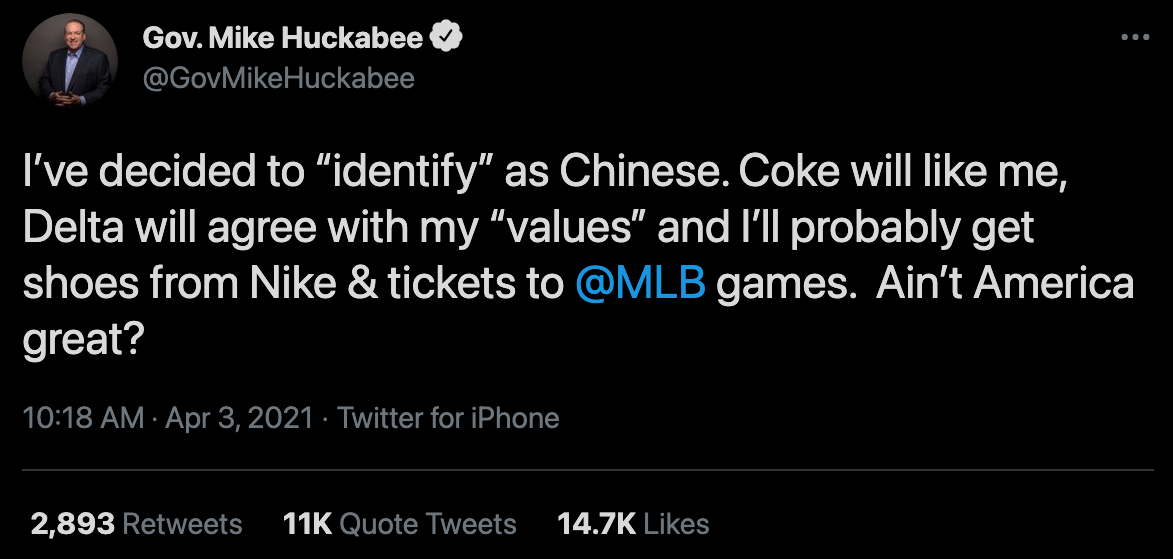This screenshot has height=559, width=1173.
Task: Click the 10:18 AM timestamp
Action: point(83,417)
